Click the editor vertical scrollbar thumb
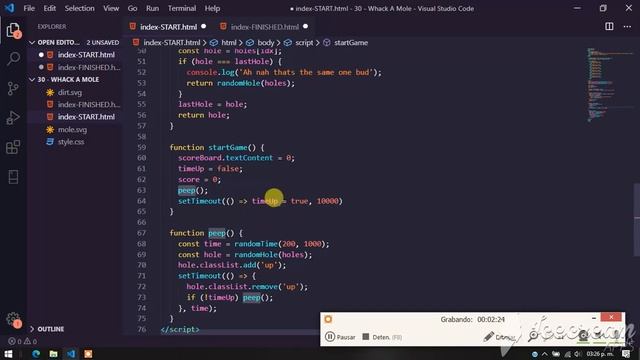Viewport: 640px width, 360px height. point(637,220)
